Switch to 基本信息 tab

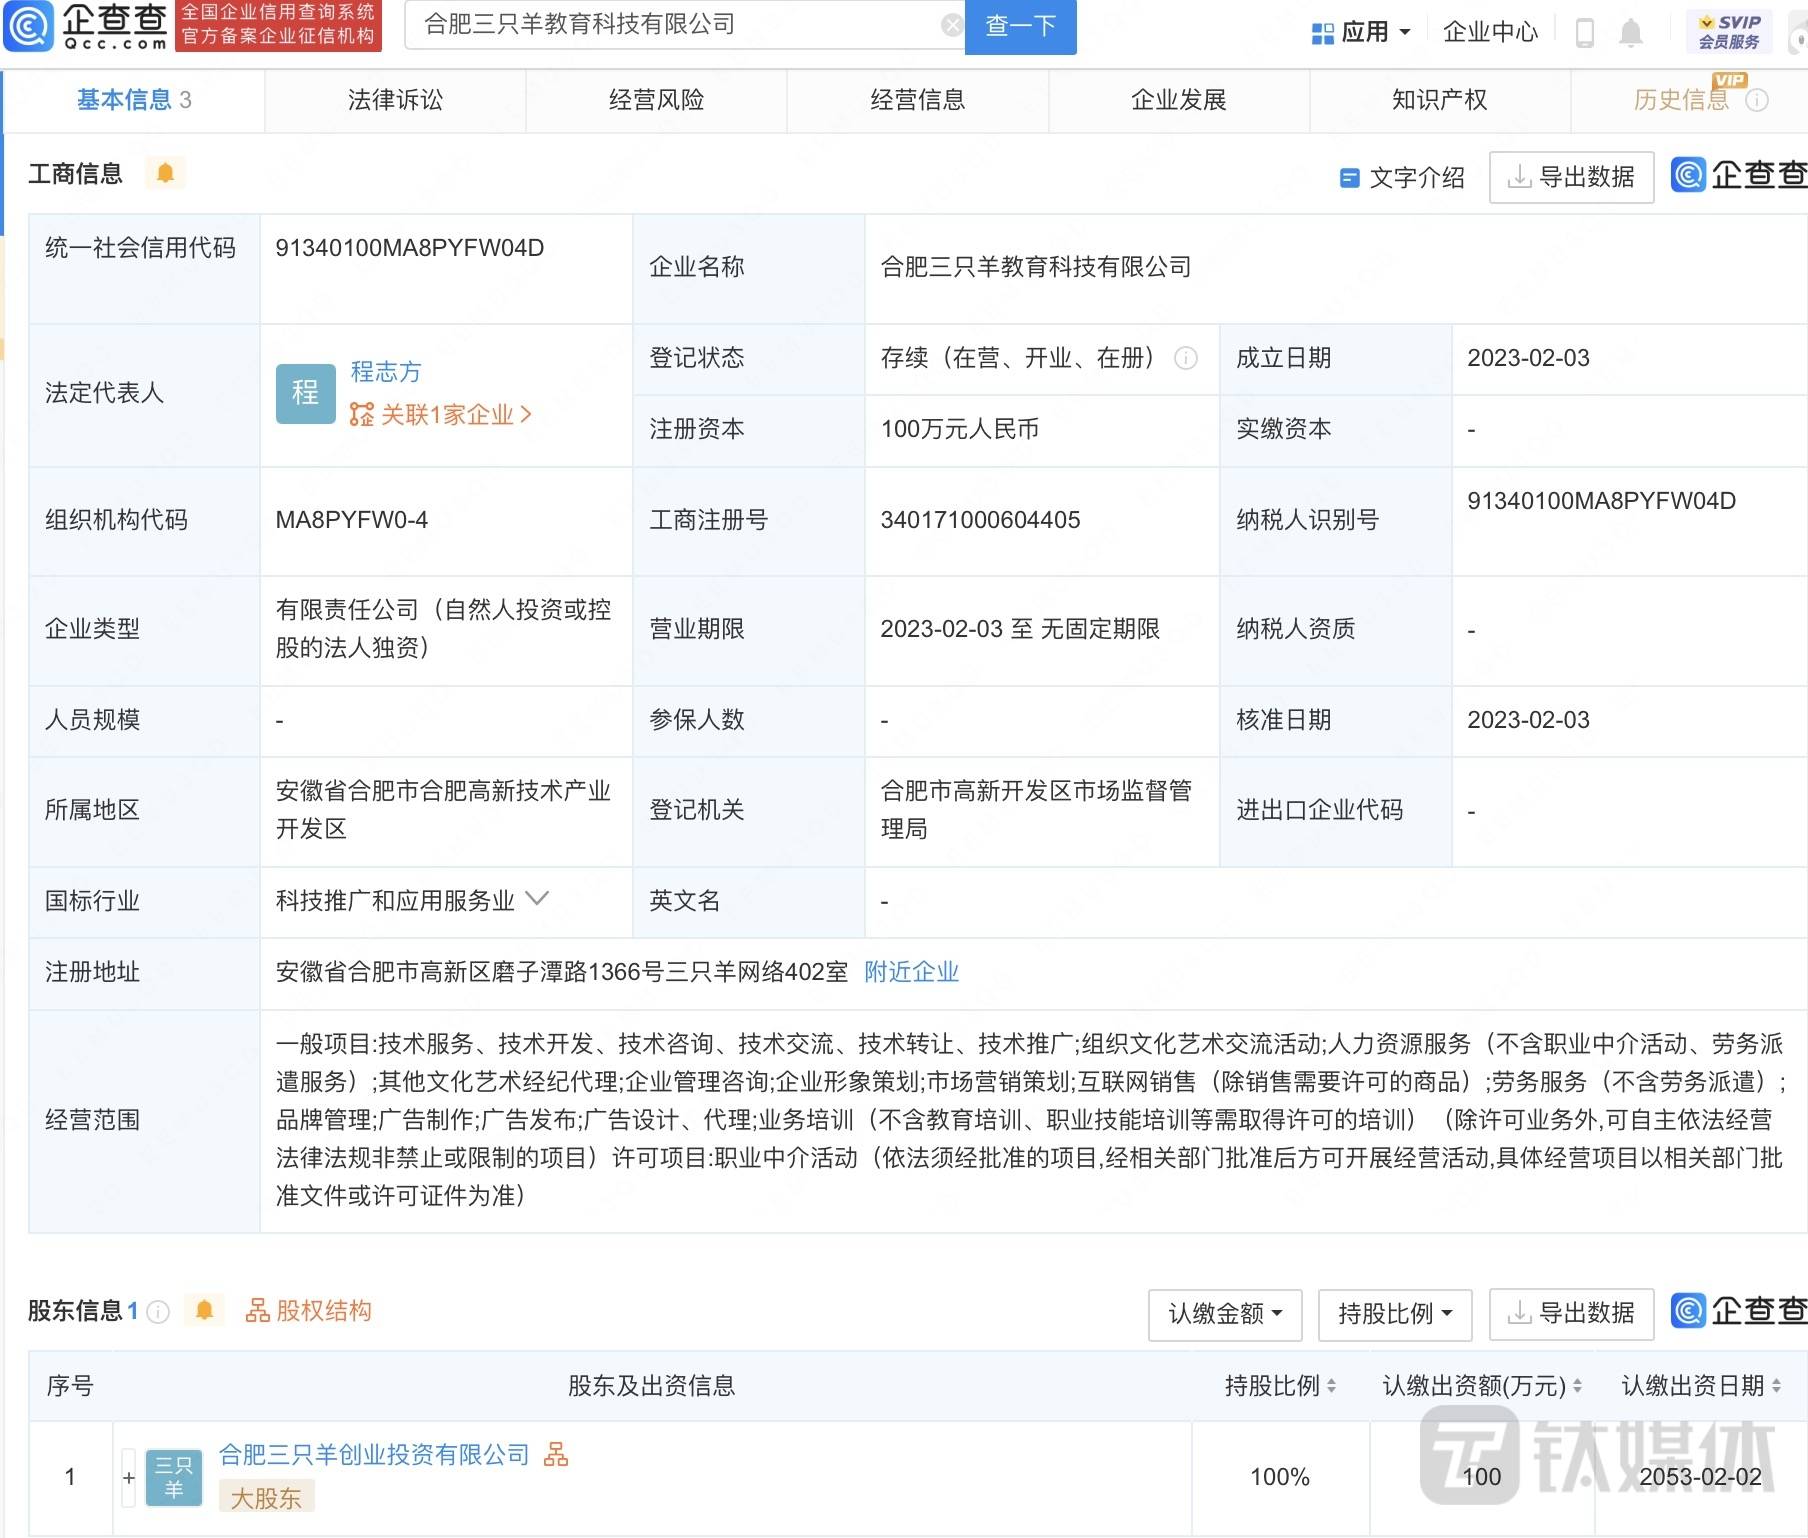click(134, 100)
